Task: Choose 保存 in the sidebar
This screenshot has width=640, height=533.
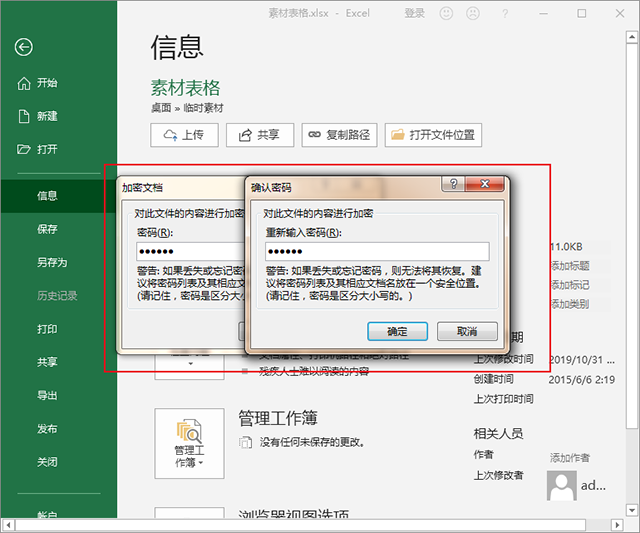Action: point(47,229)
